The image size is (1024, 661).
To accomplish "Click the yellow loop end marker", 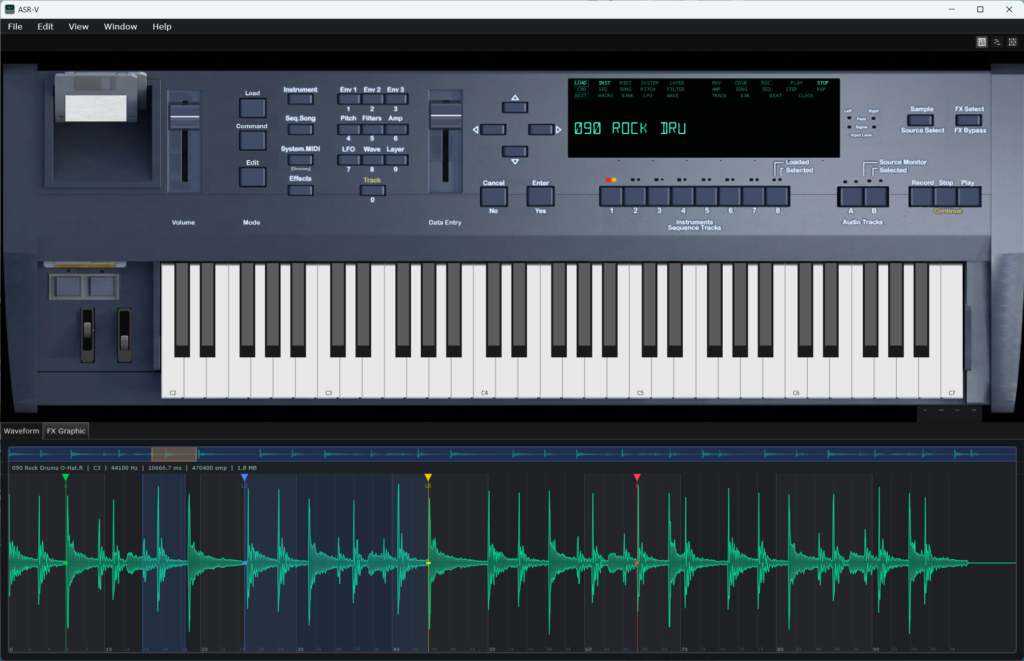I will [x=428, y=478].
